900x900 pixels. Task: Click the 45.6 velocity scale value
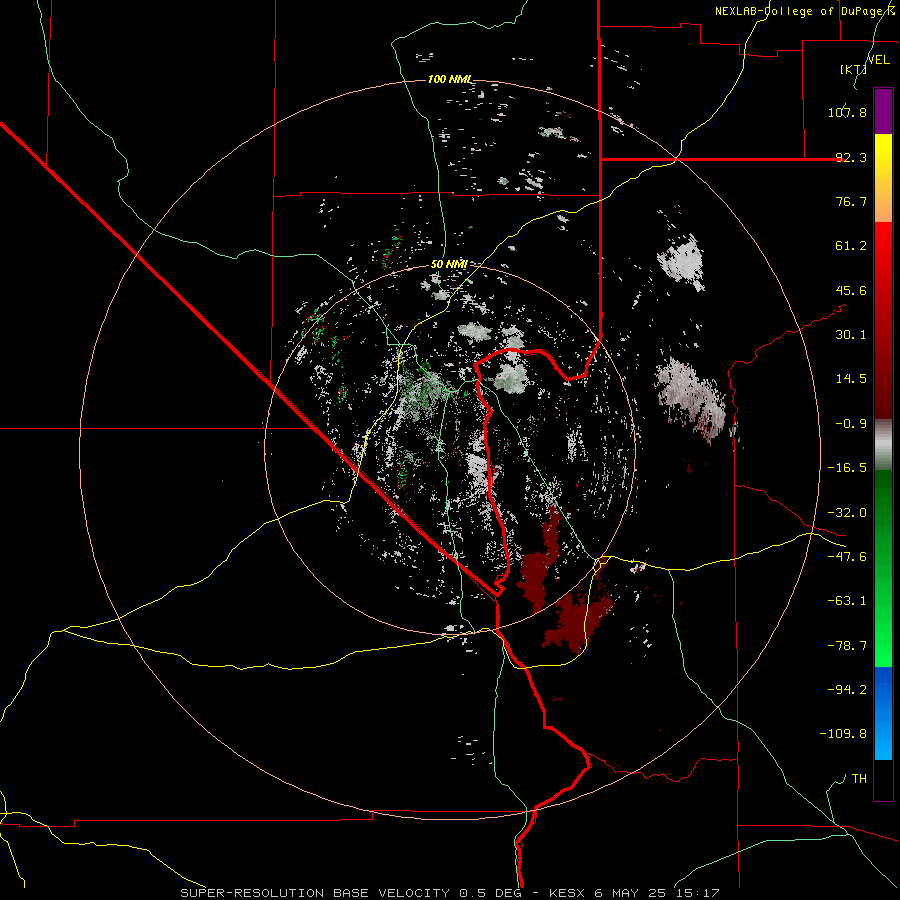coord(851,290)
